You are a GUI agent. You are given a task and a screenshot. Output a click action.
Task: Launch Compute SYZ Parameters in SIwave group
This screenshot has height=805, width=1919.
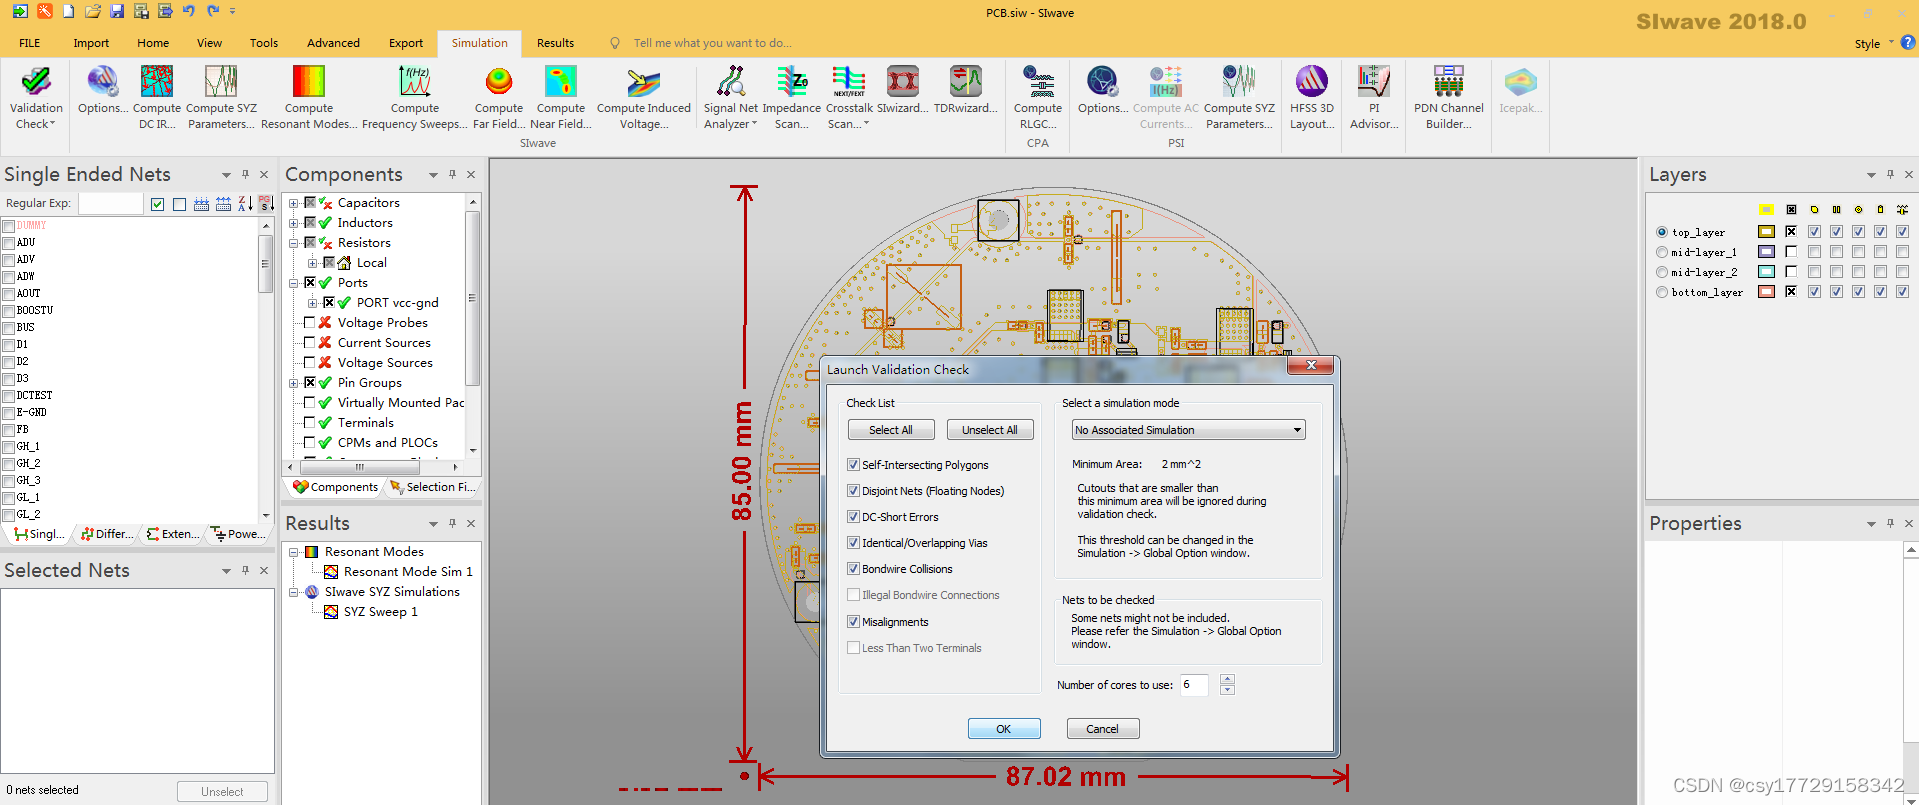tap(221, 98)
